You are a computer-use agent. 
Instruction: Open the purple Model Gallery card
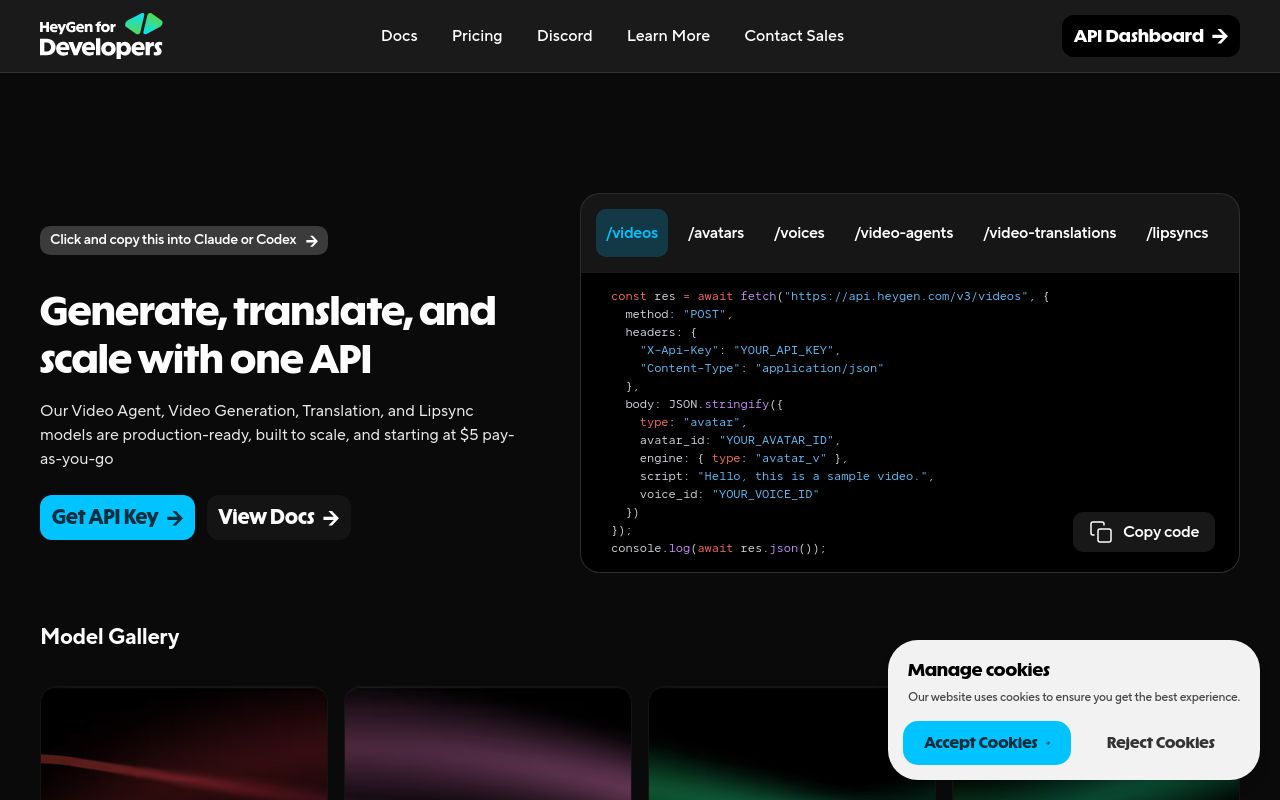coord(488,743)
